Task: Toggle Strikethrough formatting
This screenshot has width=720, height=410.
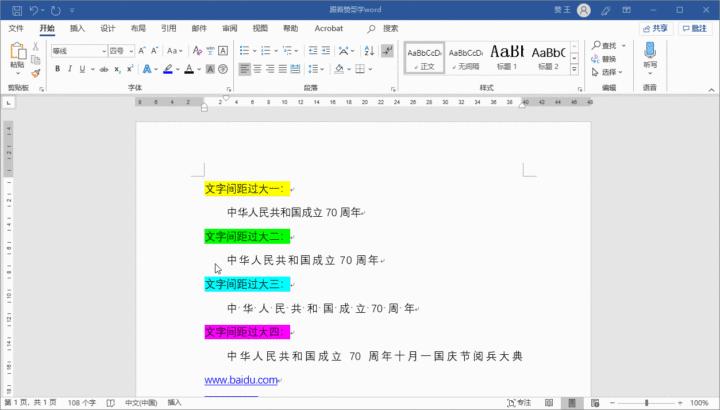Action: pyautogui.click(x=104, y=69)
